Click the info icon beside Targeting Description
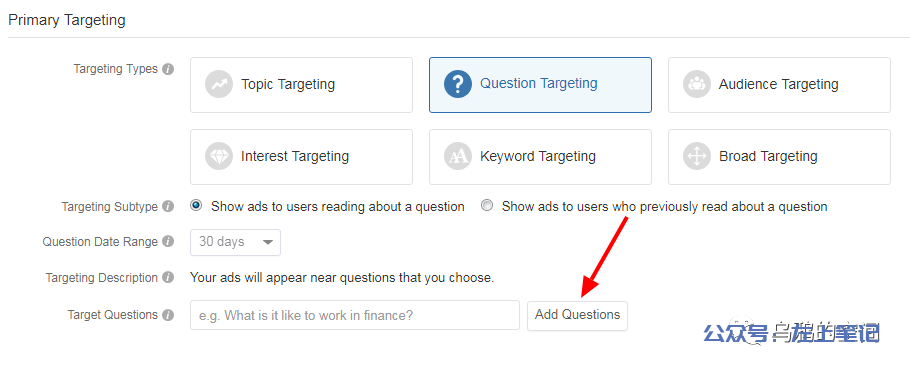This screenshot has height=372, width=910. (x=168, y=278)
